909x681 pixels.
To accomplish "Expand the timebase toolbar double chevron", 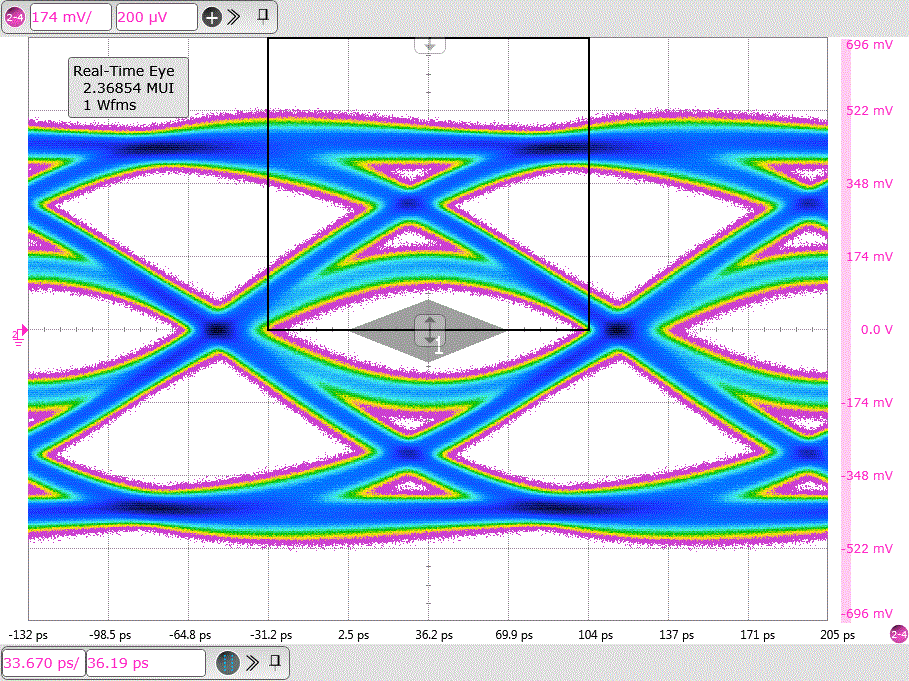I will pyautogui.click(x=252, y=662).
